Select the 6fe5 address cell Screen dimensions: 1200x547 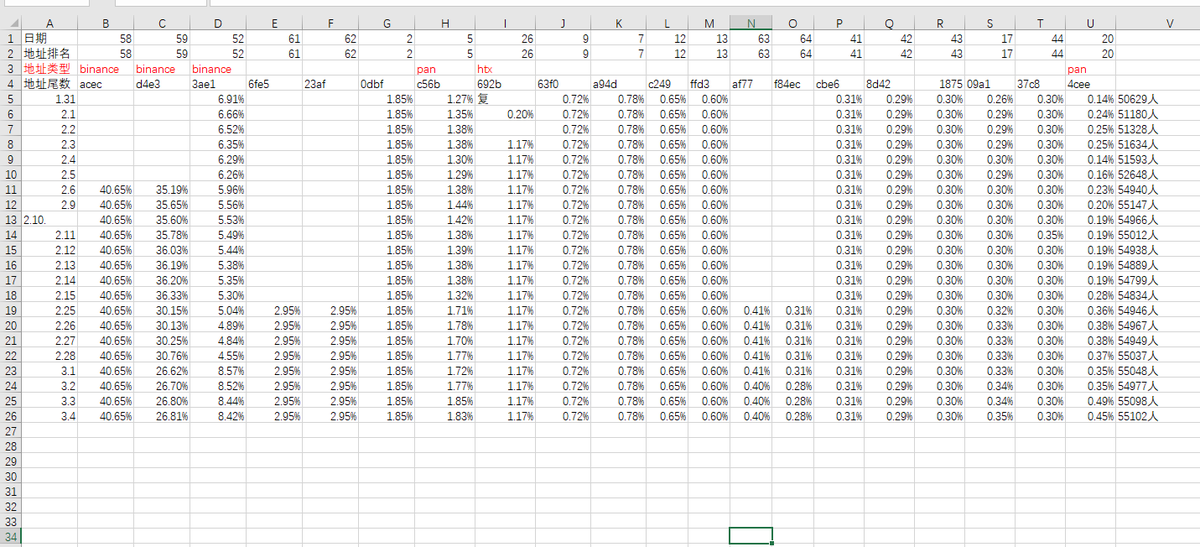point(274,84)
